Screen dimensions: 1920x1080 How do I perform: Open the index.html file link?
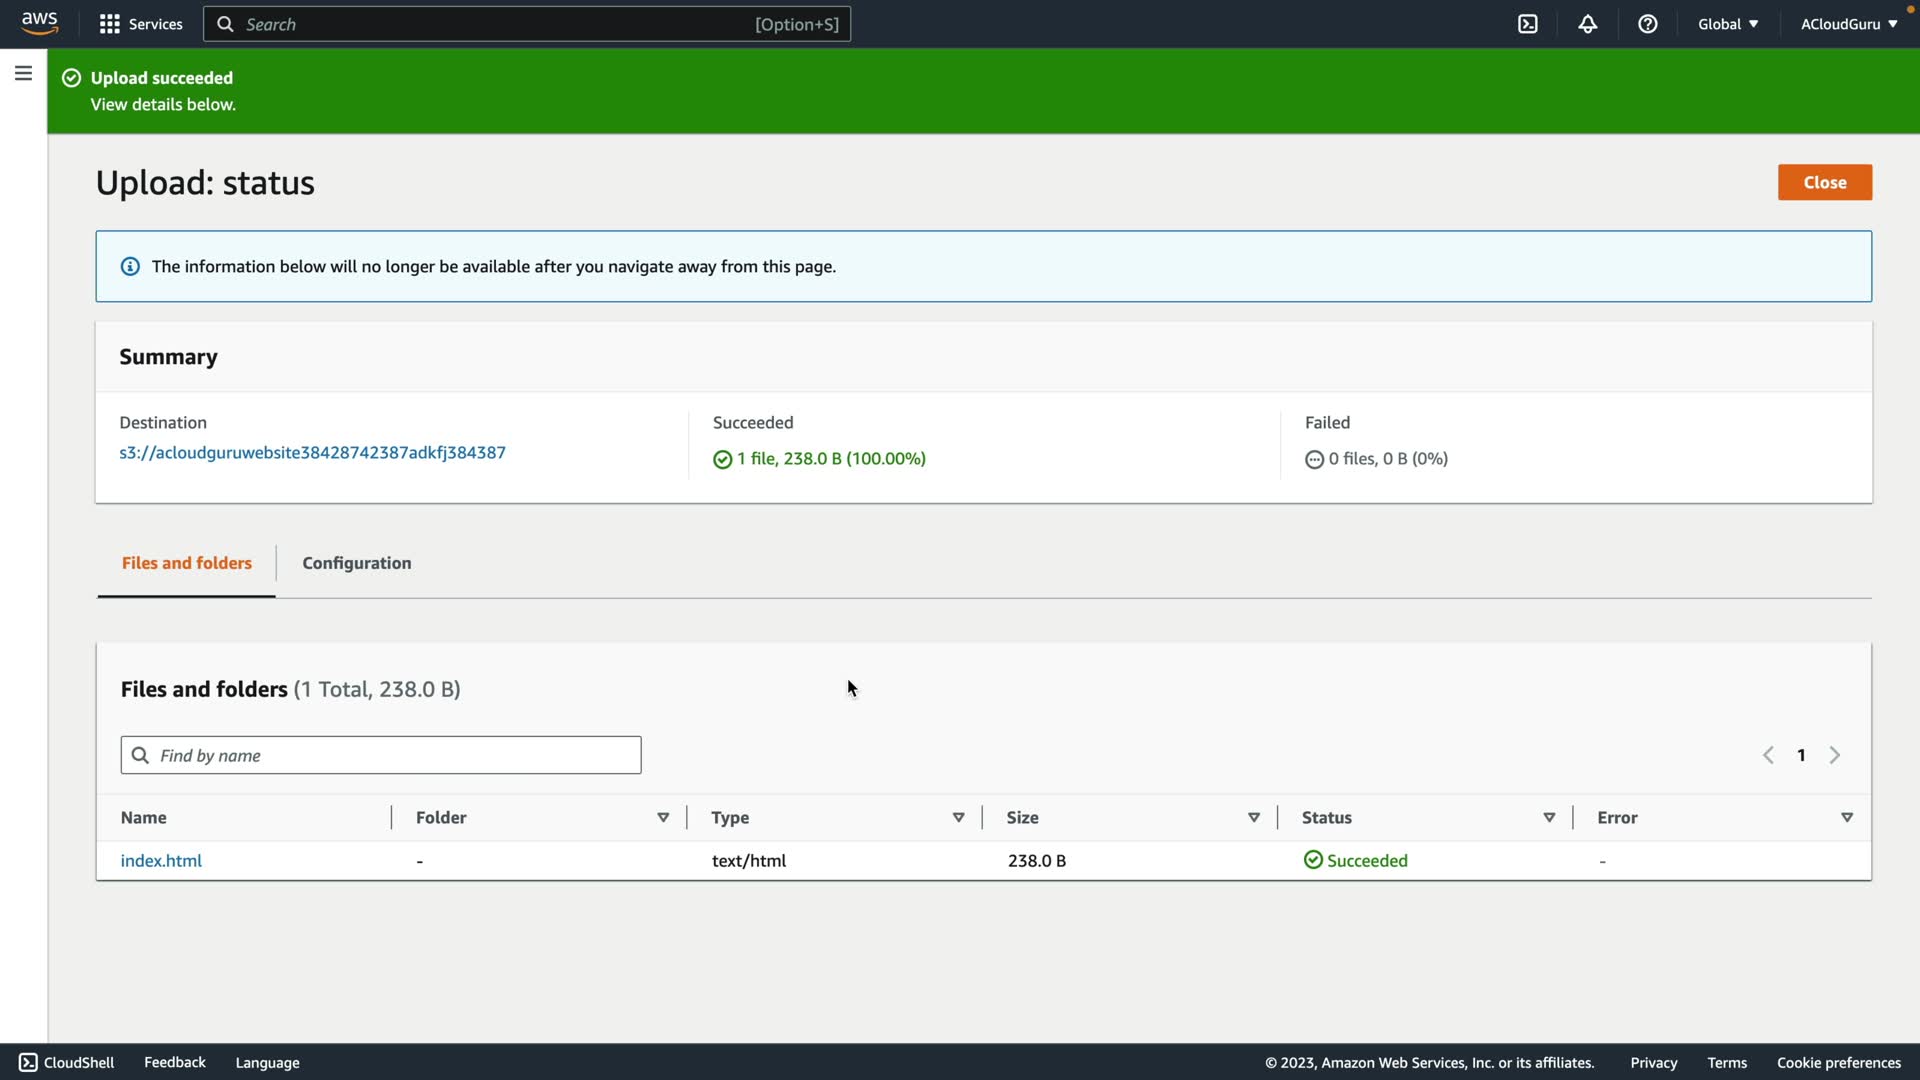pyautogui.click(x=161, y=860)
